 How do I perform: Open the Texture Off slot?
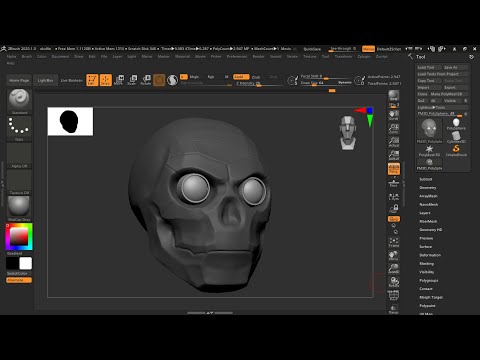pos(19,182)
